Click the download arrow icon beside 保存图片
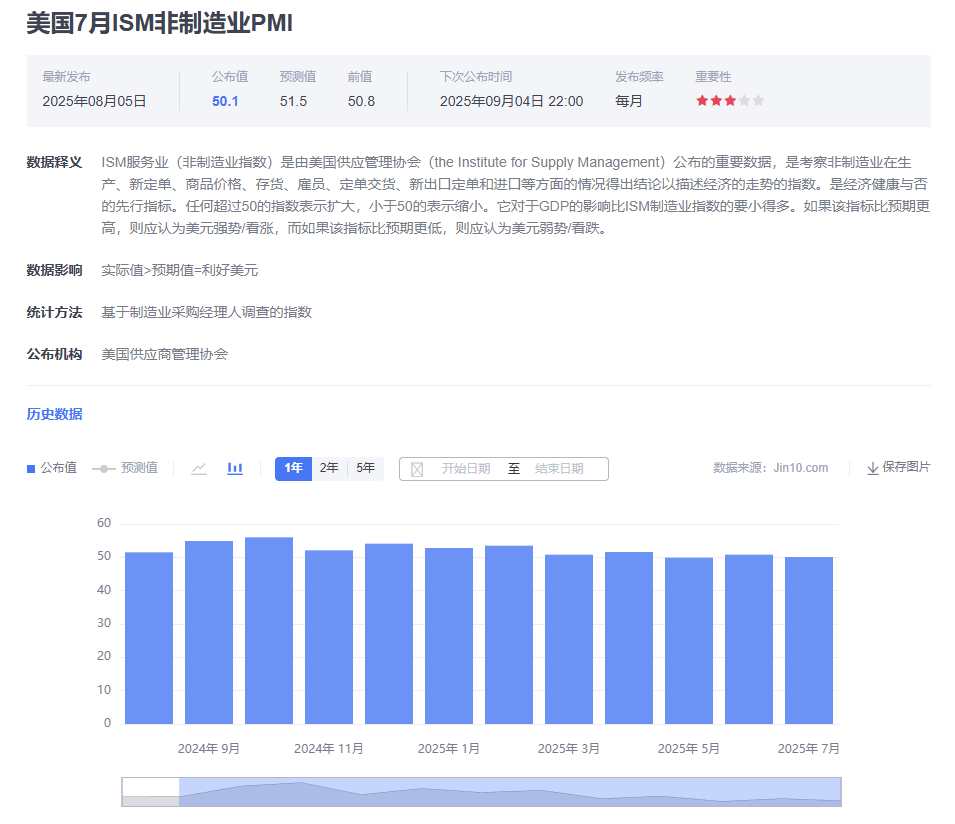 pyautogui.click(x=873, y=468)
